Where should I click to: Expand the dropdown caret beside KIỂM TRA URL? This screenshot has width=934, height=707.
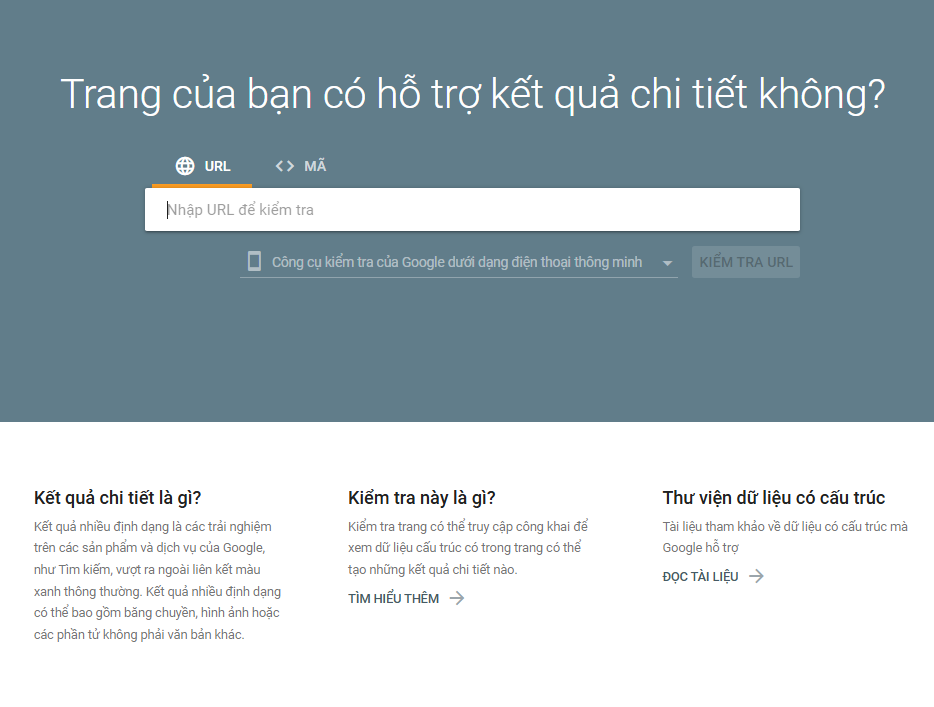(667, 263)
